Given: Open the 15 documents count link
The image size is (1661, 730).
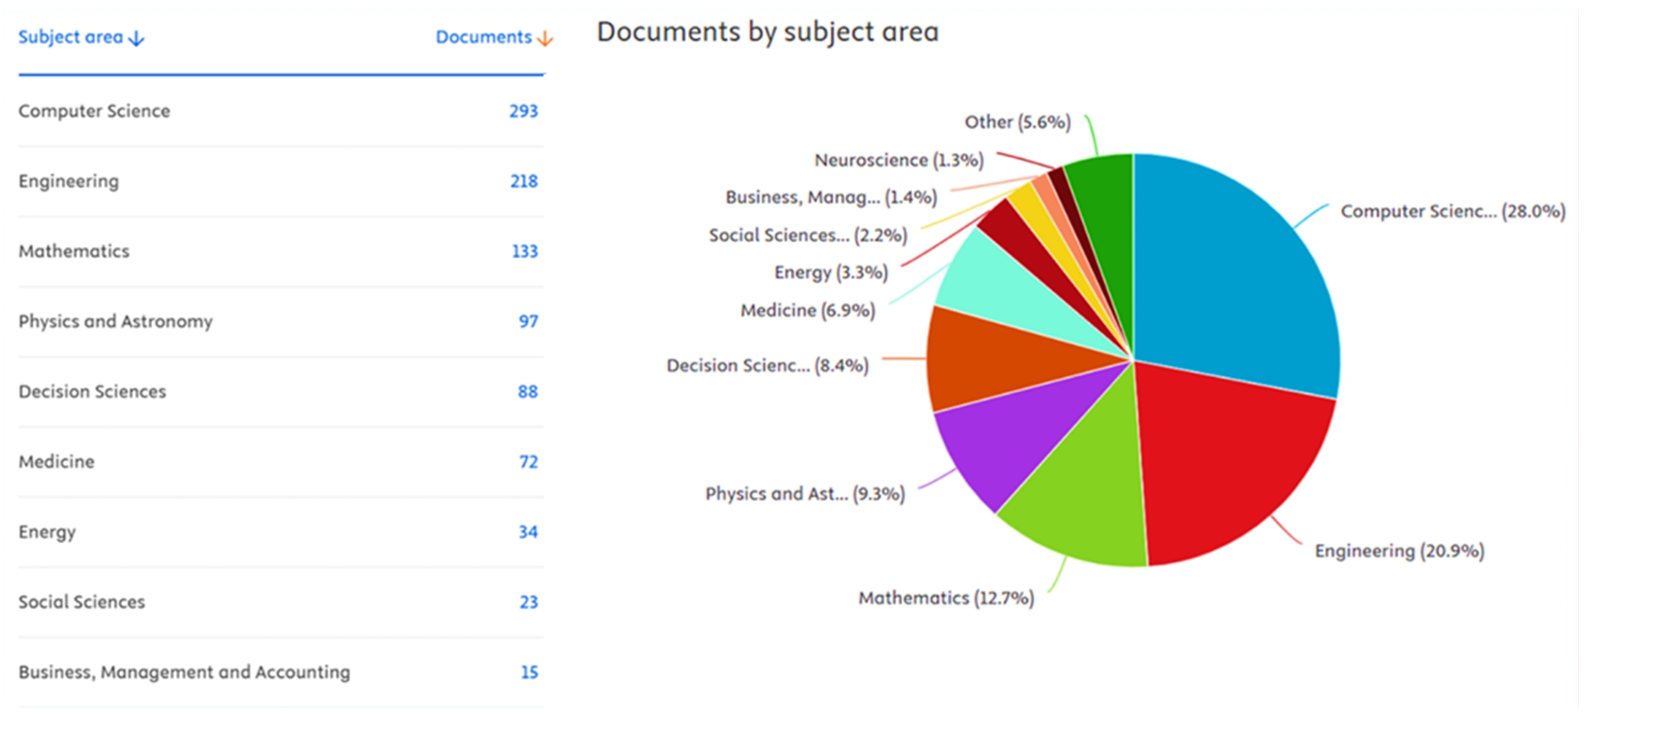Looking at the screenshot, I should pos(529,672).
